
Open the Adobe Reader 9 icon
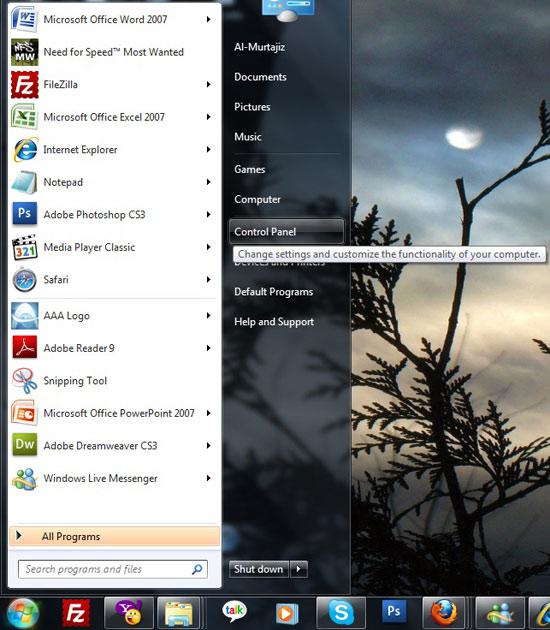point(25,348)
